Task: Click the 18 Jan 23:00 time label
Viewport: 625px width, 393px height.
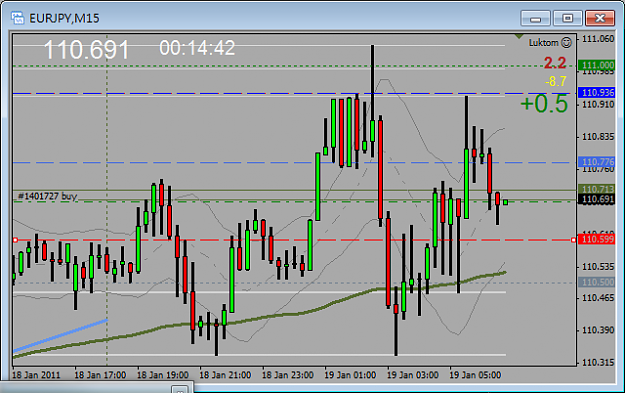Action: tap(288, 375)
